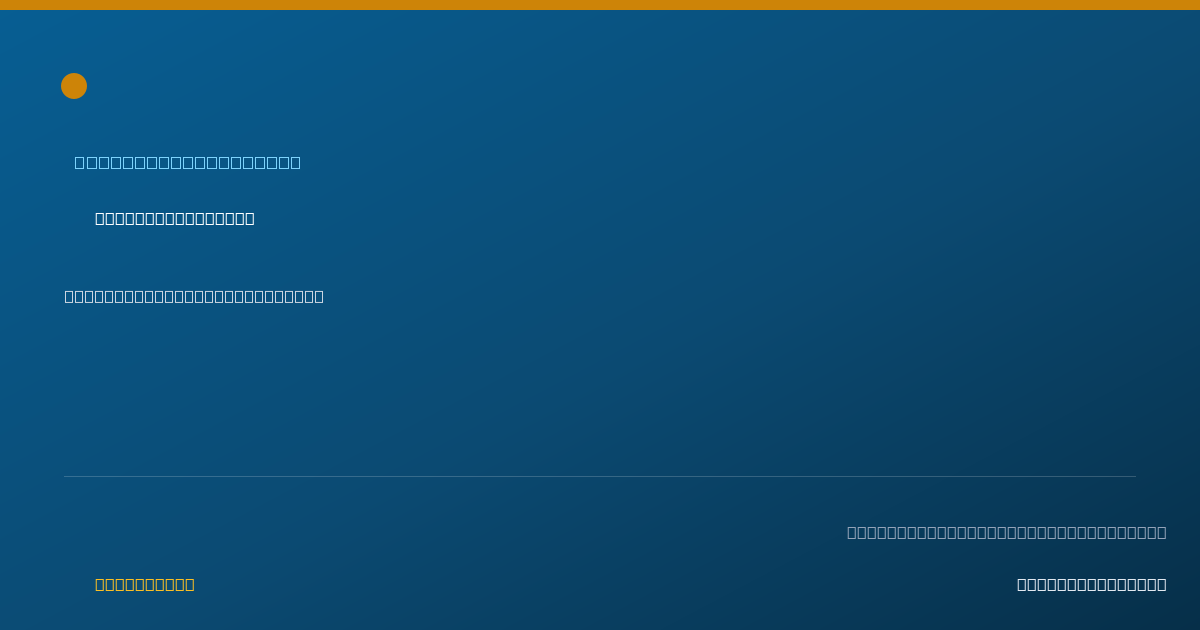Click the orange circle icon
This screenshot has width=1200, height=630.
(x=74, y=86)
